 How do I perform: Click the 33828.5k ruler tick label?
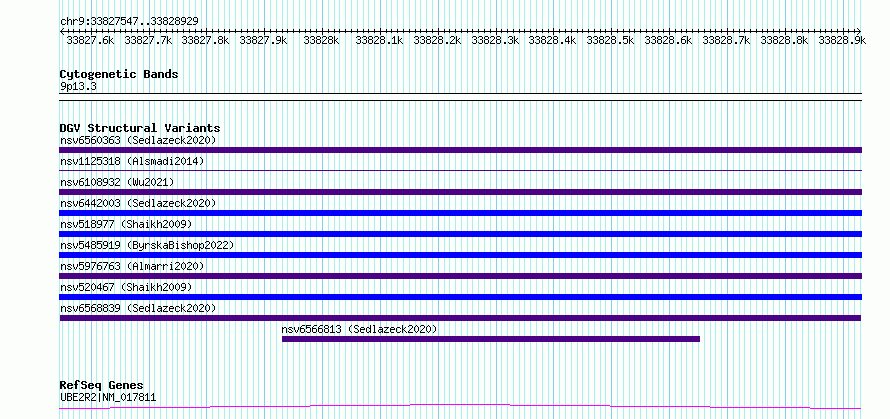tap(610, 40)
